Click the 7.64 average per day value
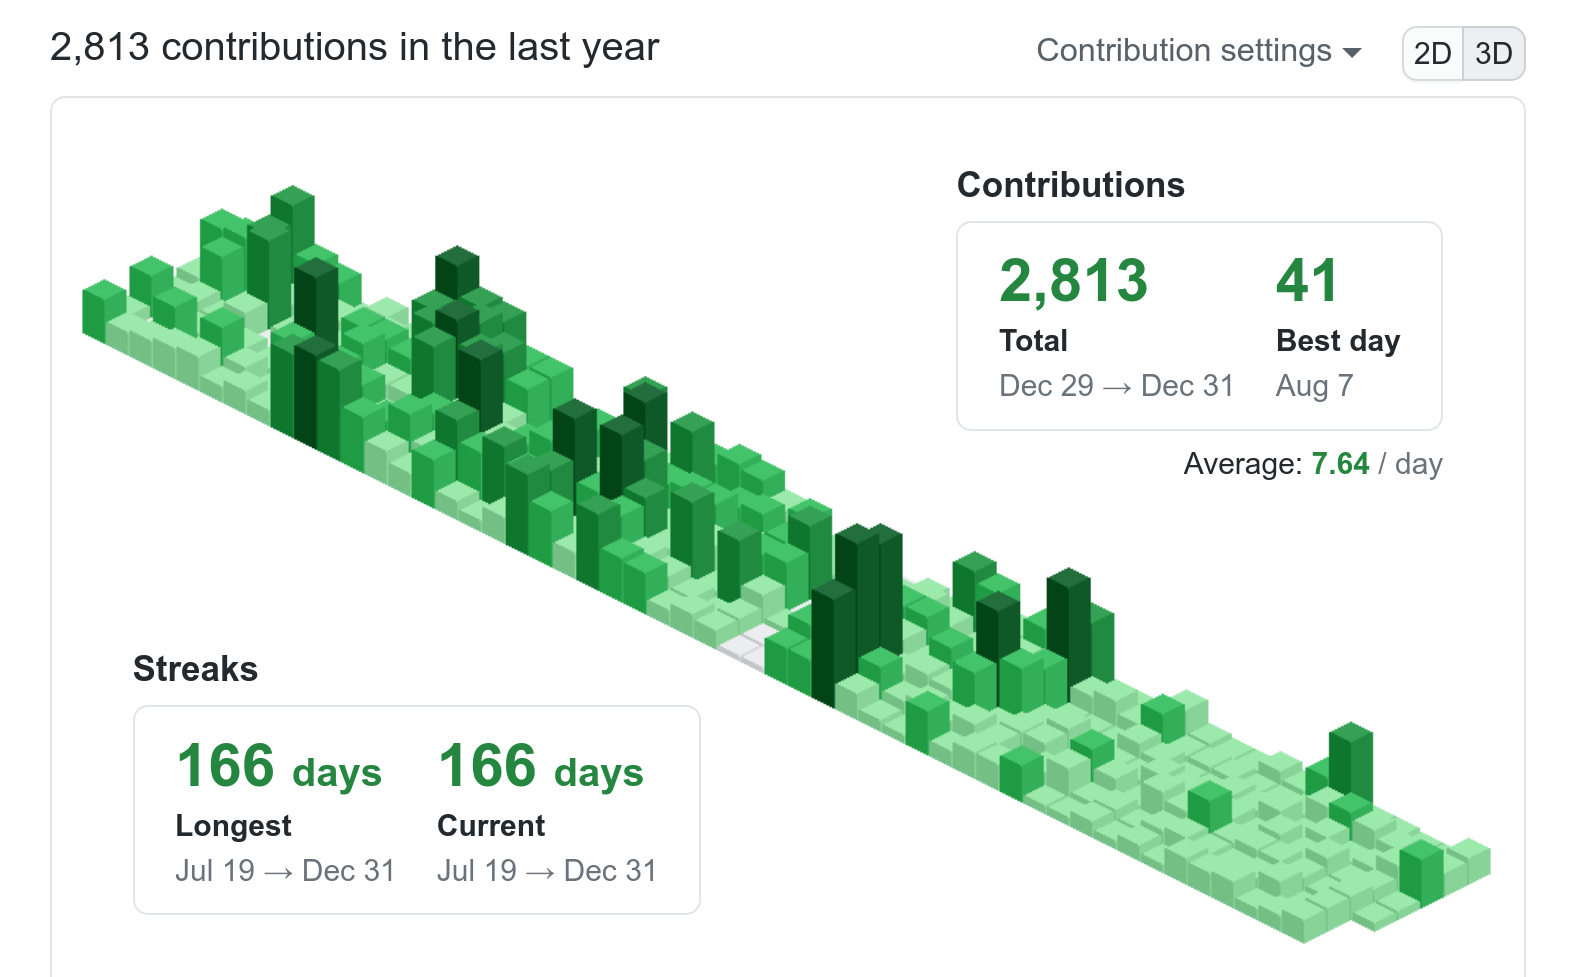Image resolution: width=1580 pixels, height=977 pixels. coord(1340,464)
